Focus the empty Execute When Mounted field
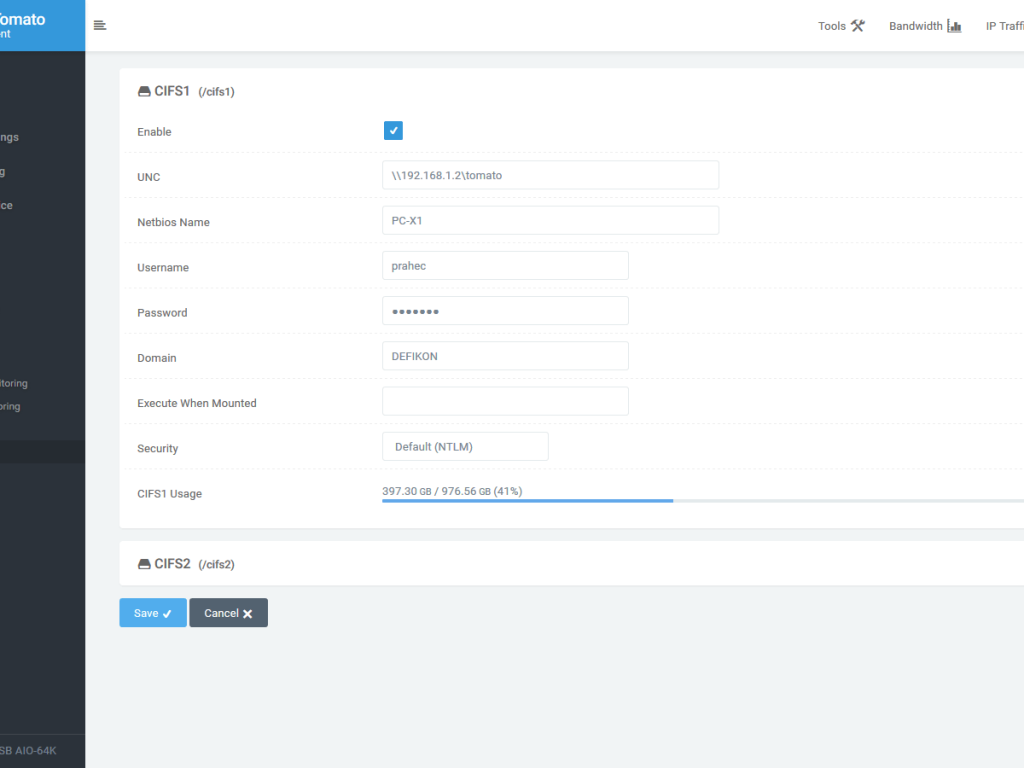Screen dimensions: 1024x768 (x=505, y=401)
